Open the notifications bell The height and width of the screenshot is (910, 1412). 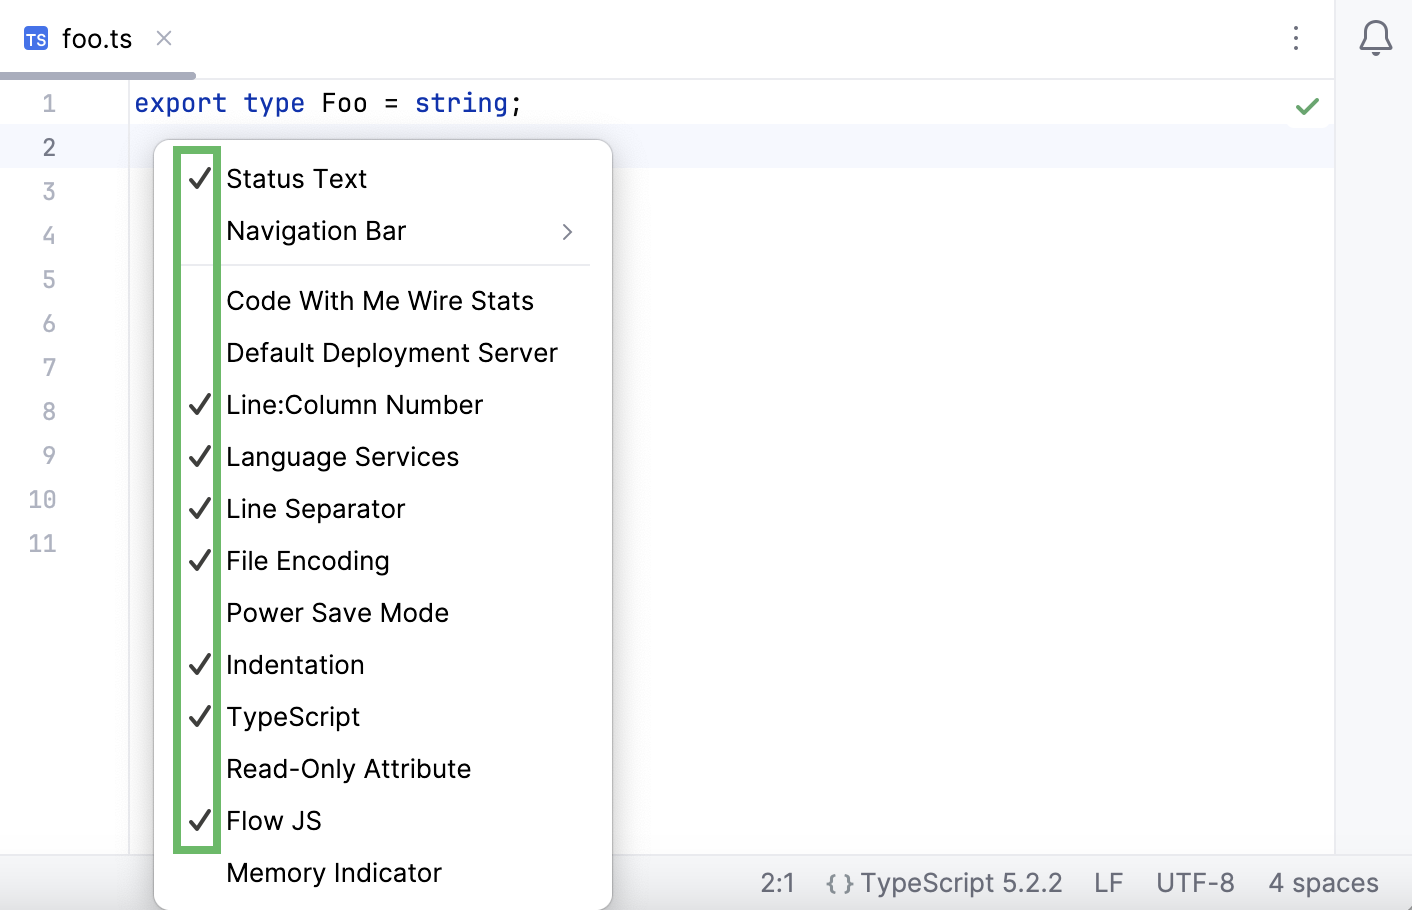pos(1376,38)
